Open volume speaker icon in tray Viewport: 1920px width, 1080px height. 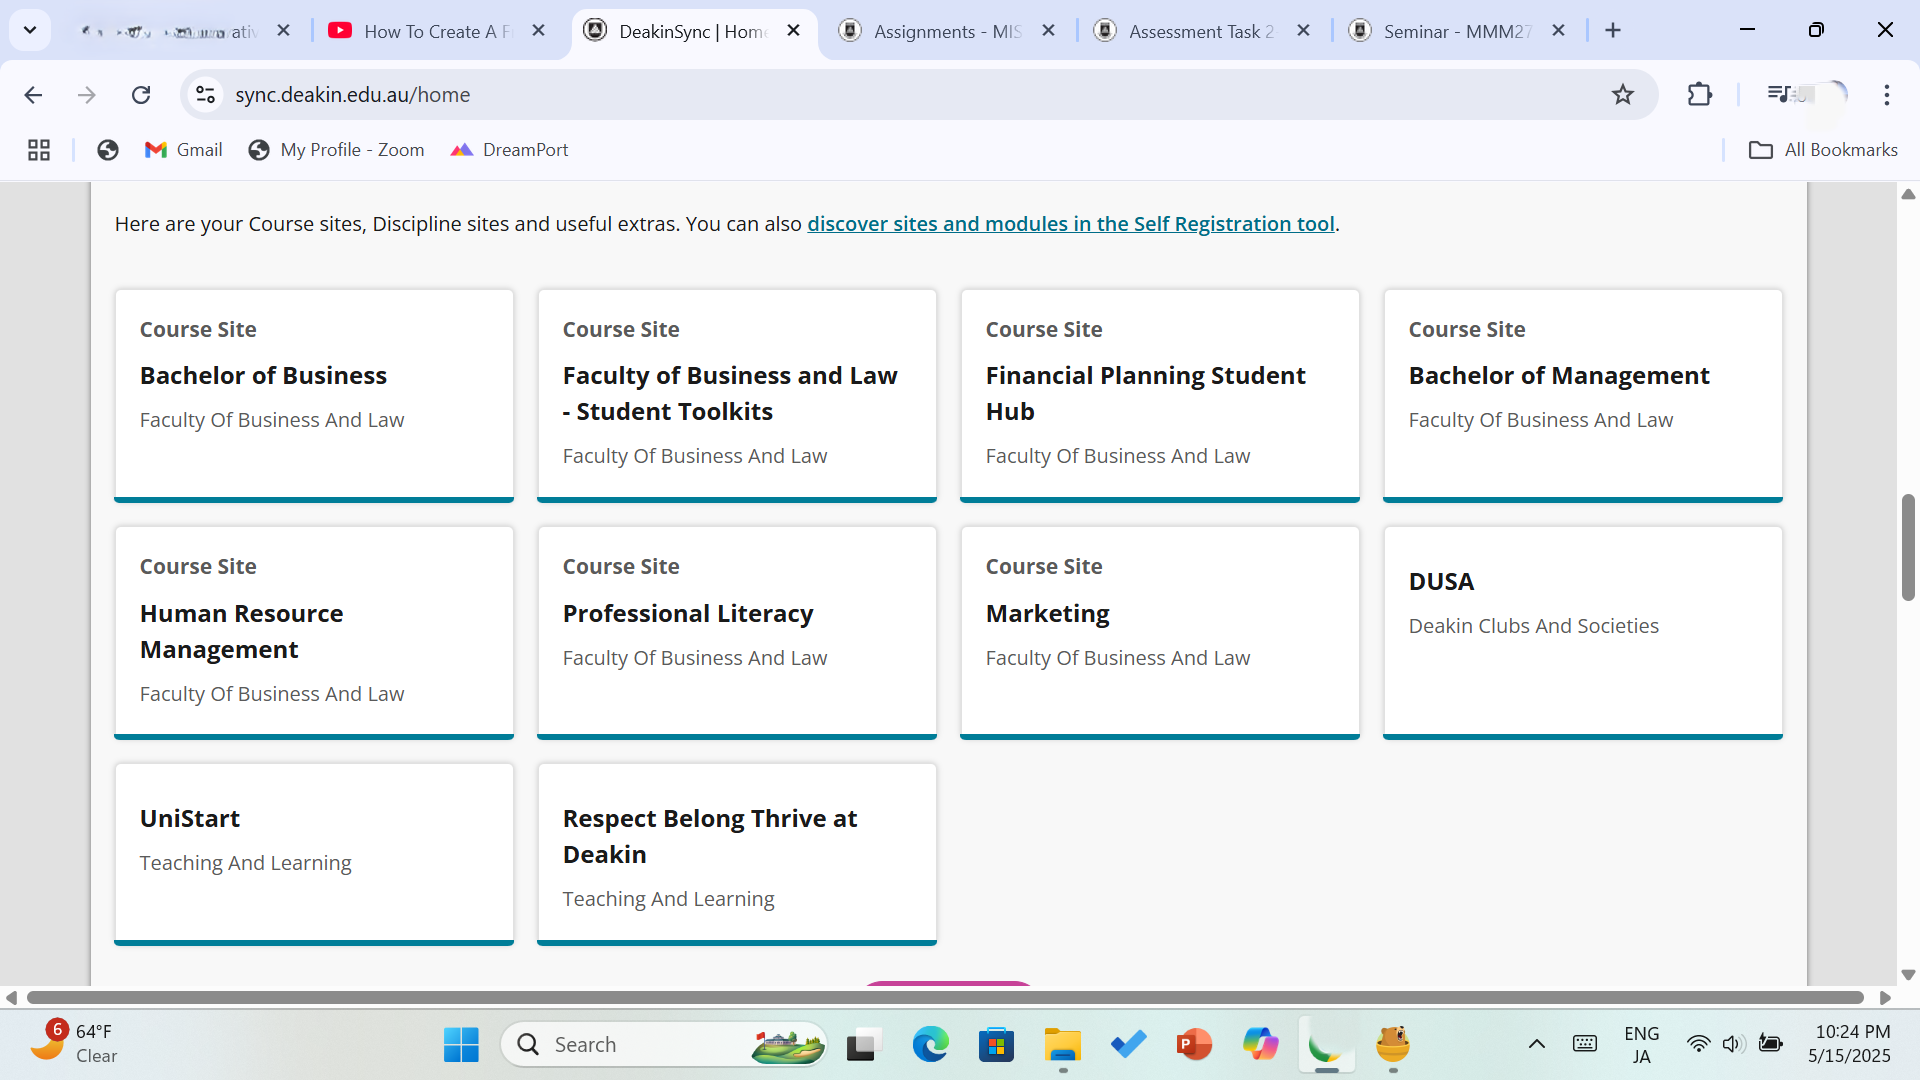(x=1733, y=1045)
